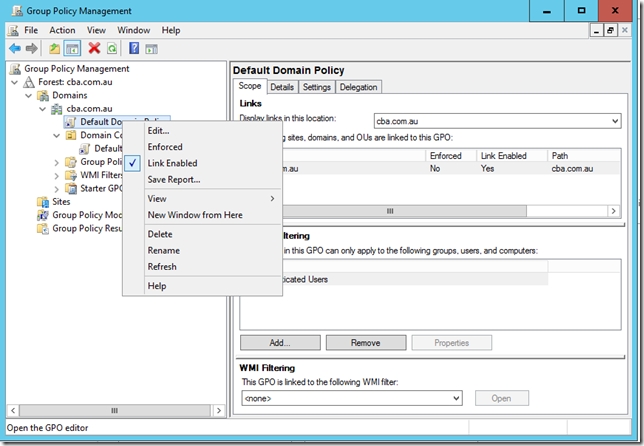This screenshot has width=644, height=446.
Task: Click the Forest triangle icon
Action: point(28,82)
